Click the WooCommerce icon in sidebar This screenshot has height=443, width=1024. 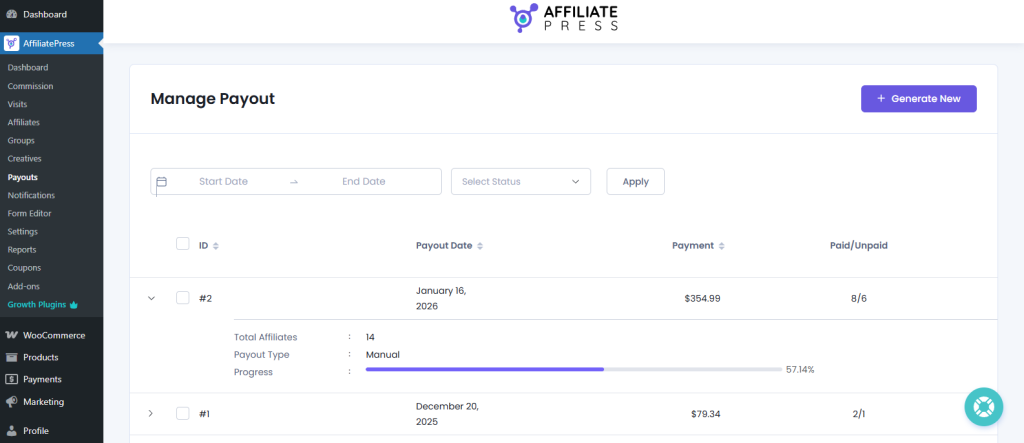[12, 335]
